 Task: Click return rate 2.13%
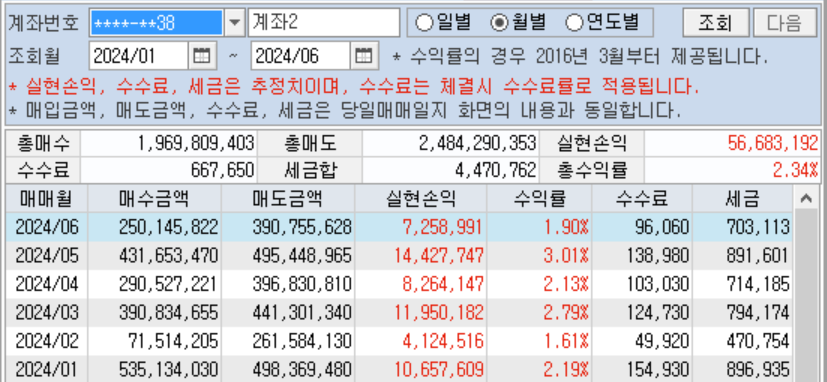point(566,284)
